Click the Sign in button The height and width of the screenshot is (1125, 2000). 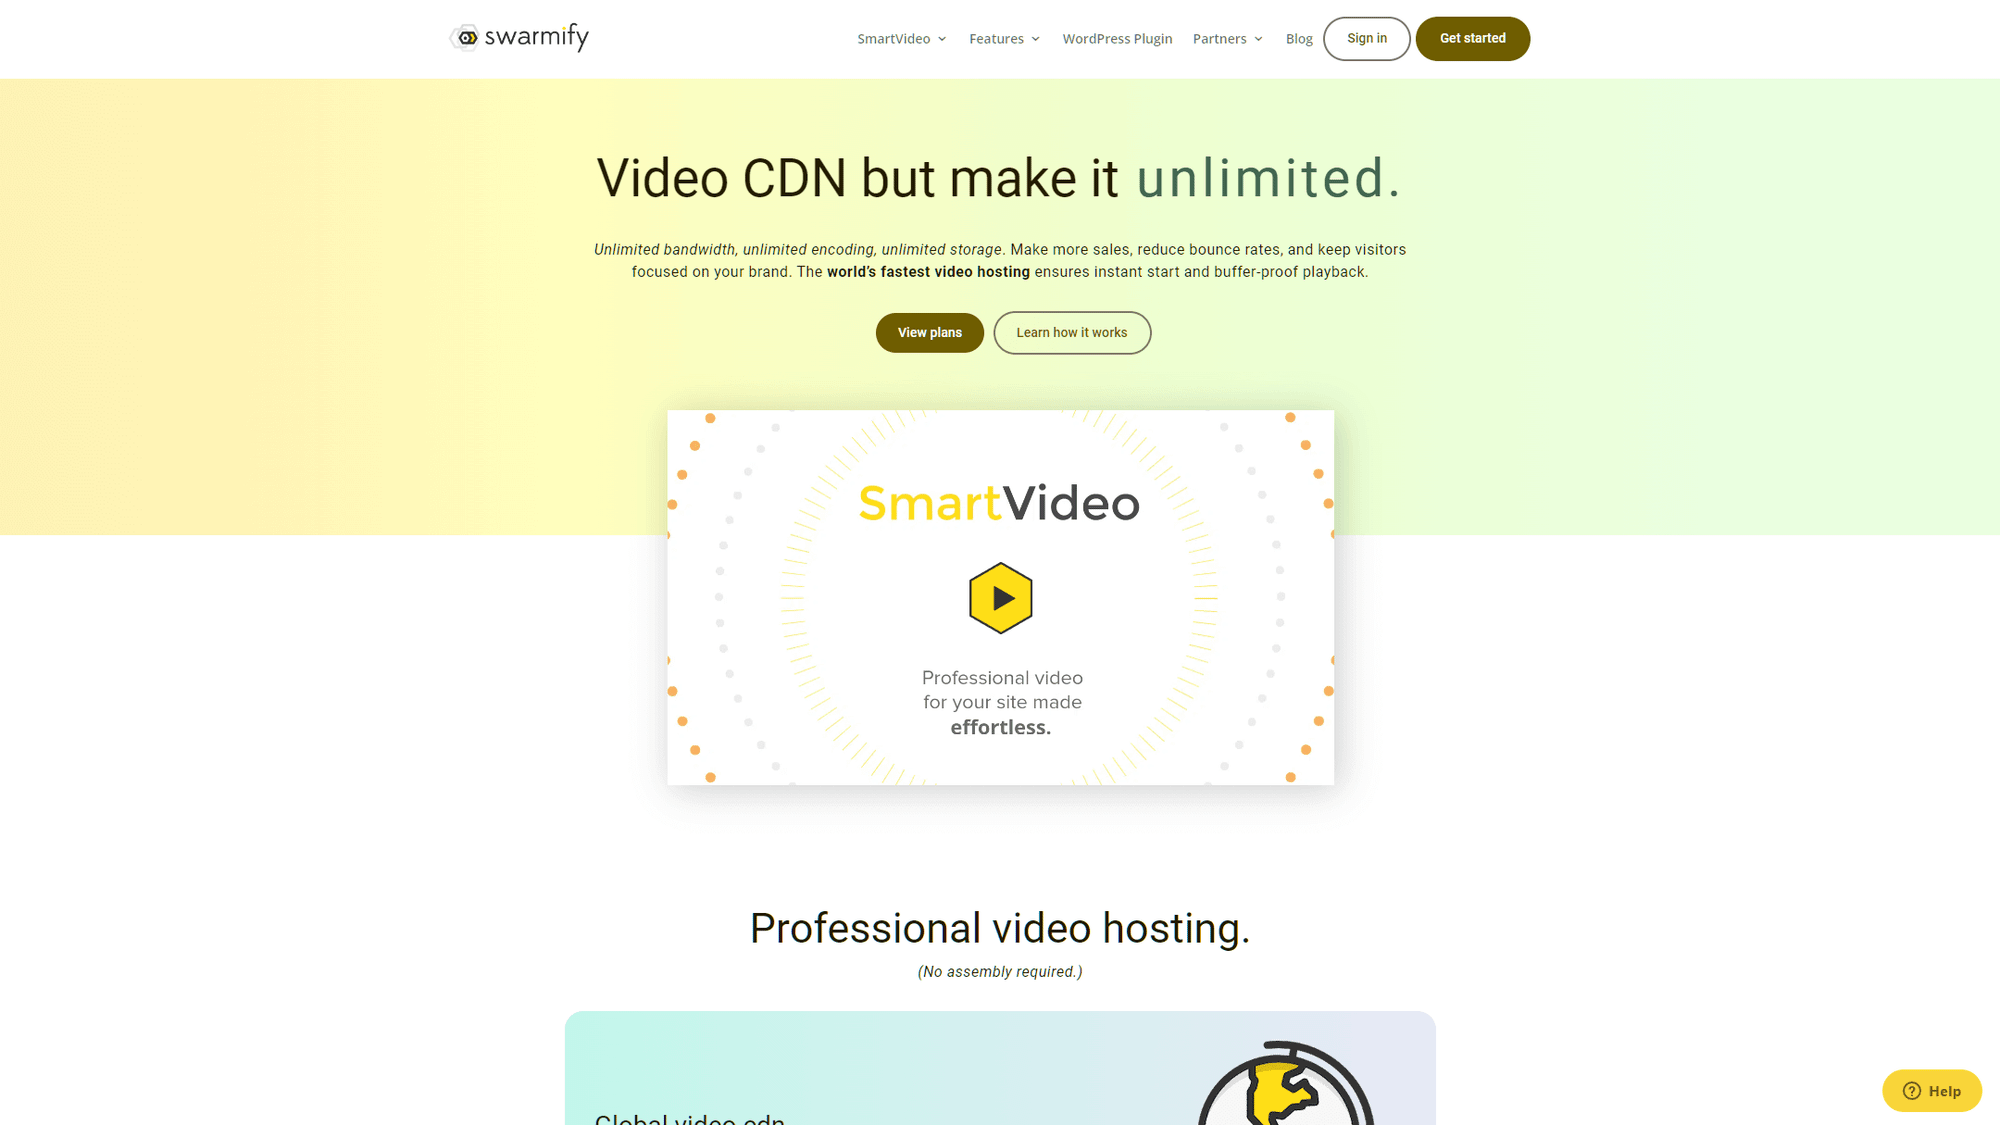(1365, 38)
